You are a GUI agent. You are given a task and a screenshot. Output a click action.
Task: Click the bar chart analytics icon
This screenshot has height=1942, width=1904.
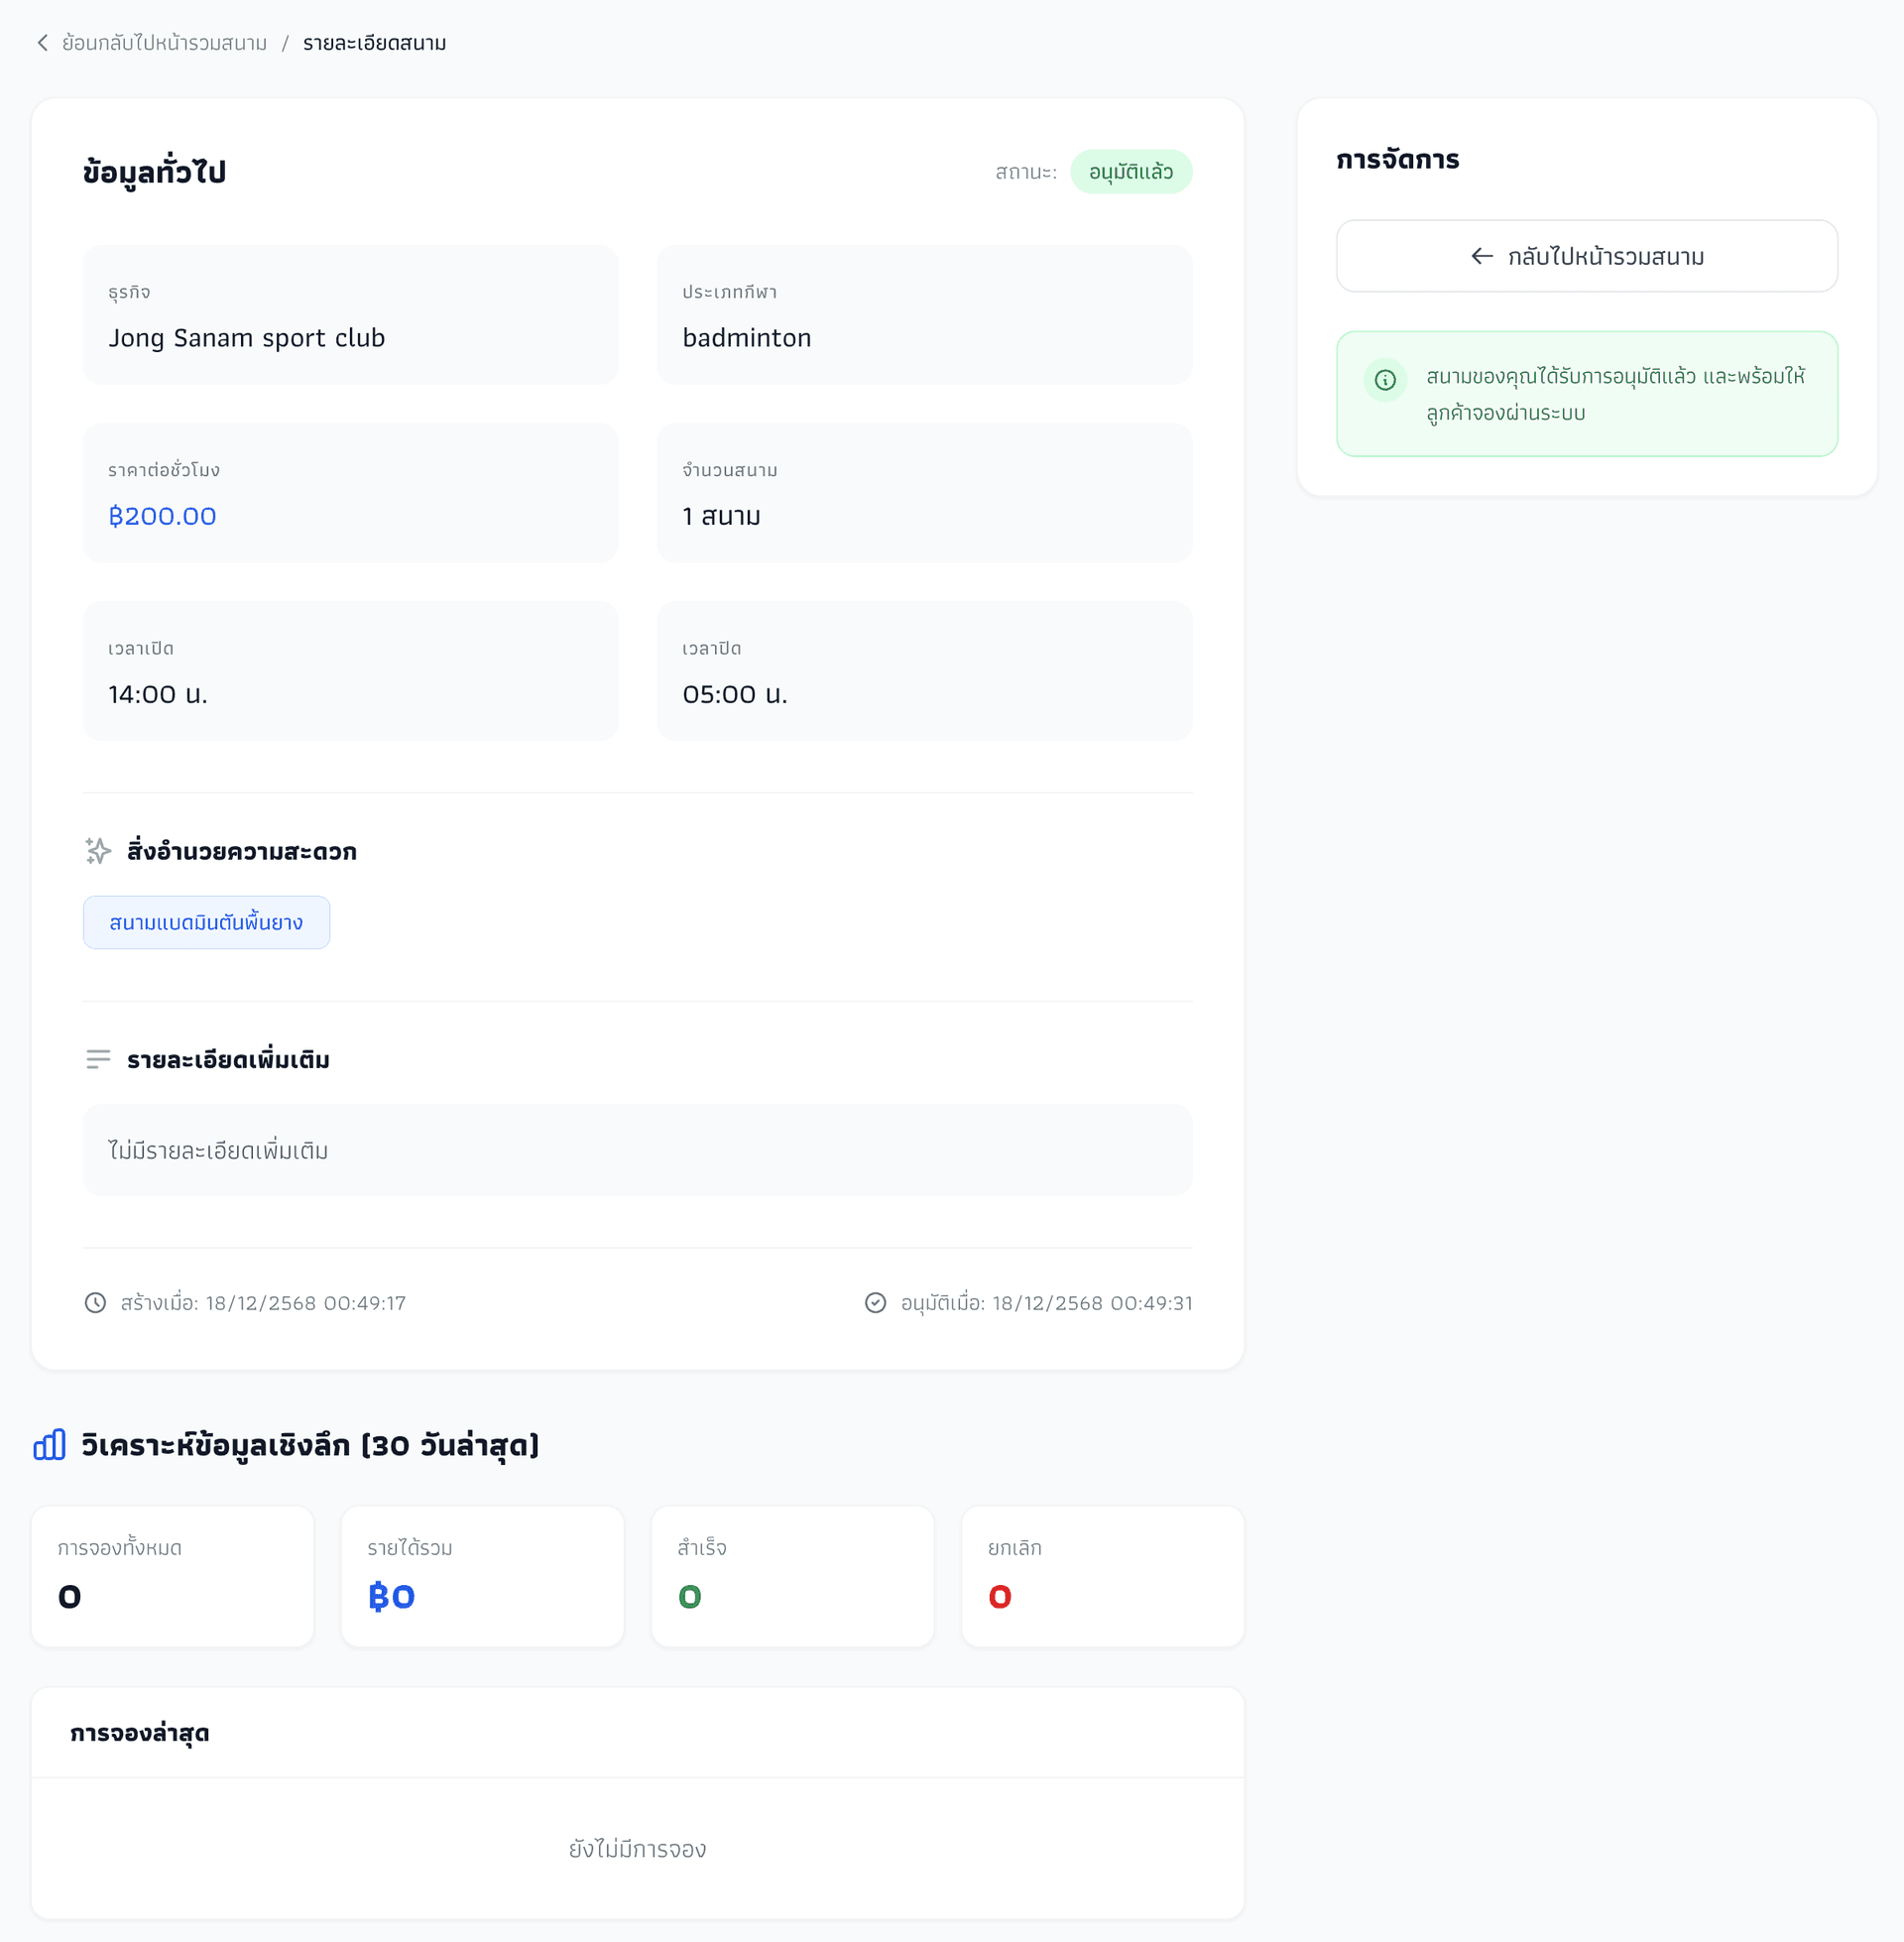49,1445
